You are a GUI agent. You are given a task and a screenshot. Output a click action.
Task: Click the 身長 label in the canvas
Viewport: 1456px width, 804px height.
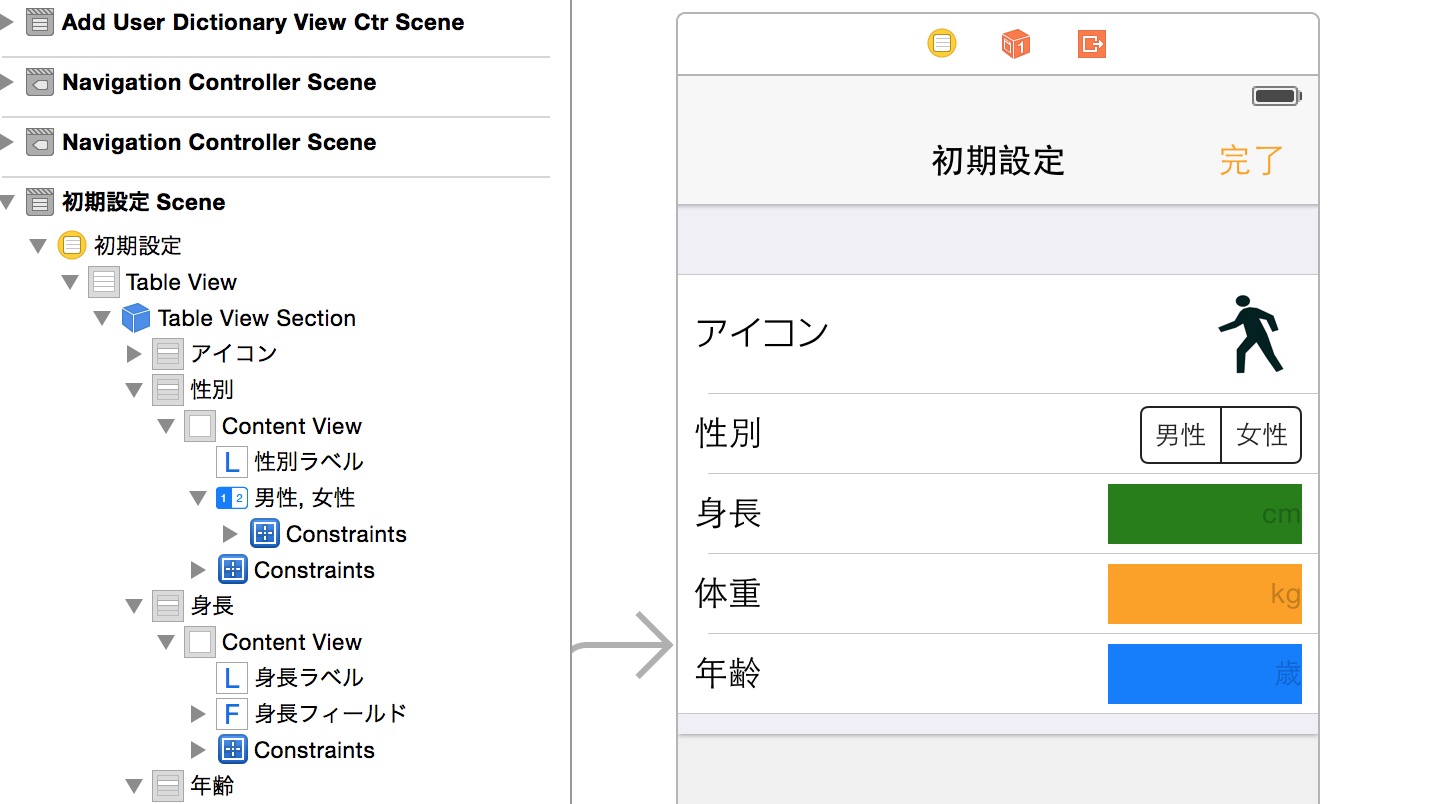coord(728,514)
